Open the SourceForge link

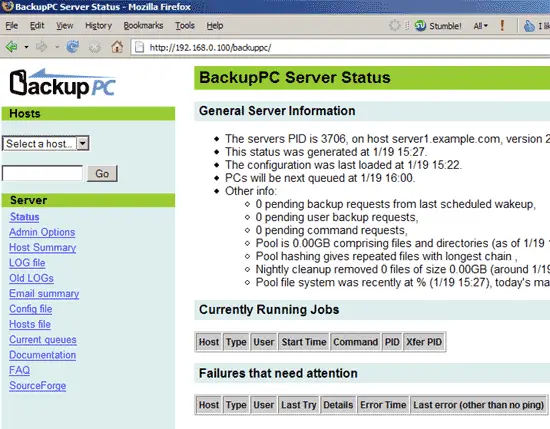(x=38, y=386)
